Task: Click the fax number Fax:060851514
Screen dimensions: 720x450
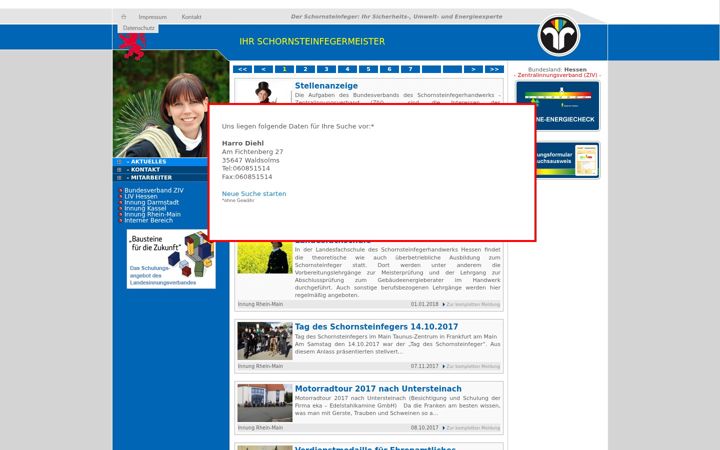Action: click(x=247, y=177)
